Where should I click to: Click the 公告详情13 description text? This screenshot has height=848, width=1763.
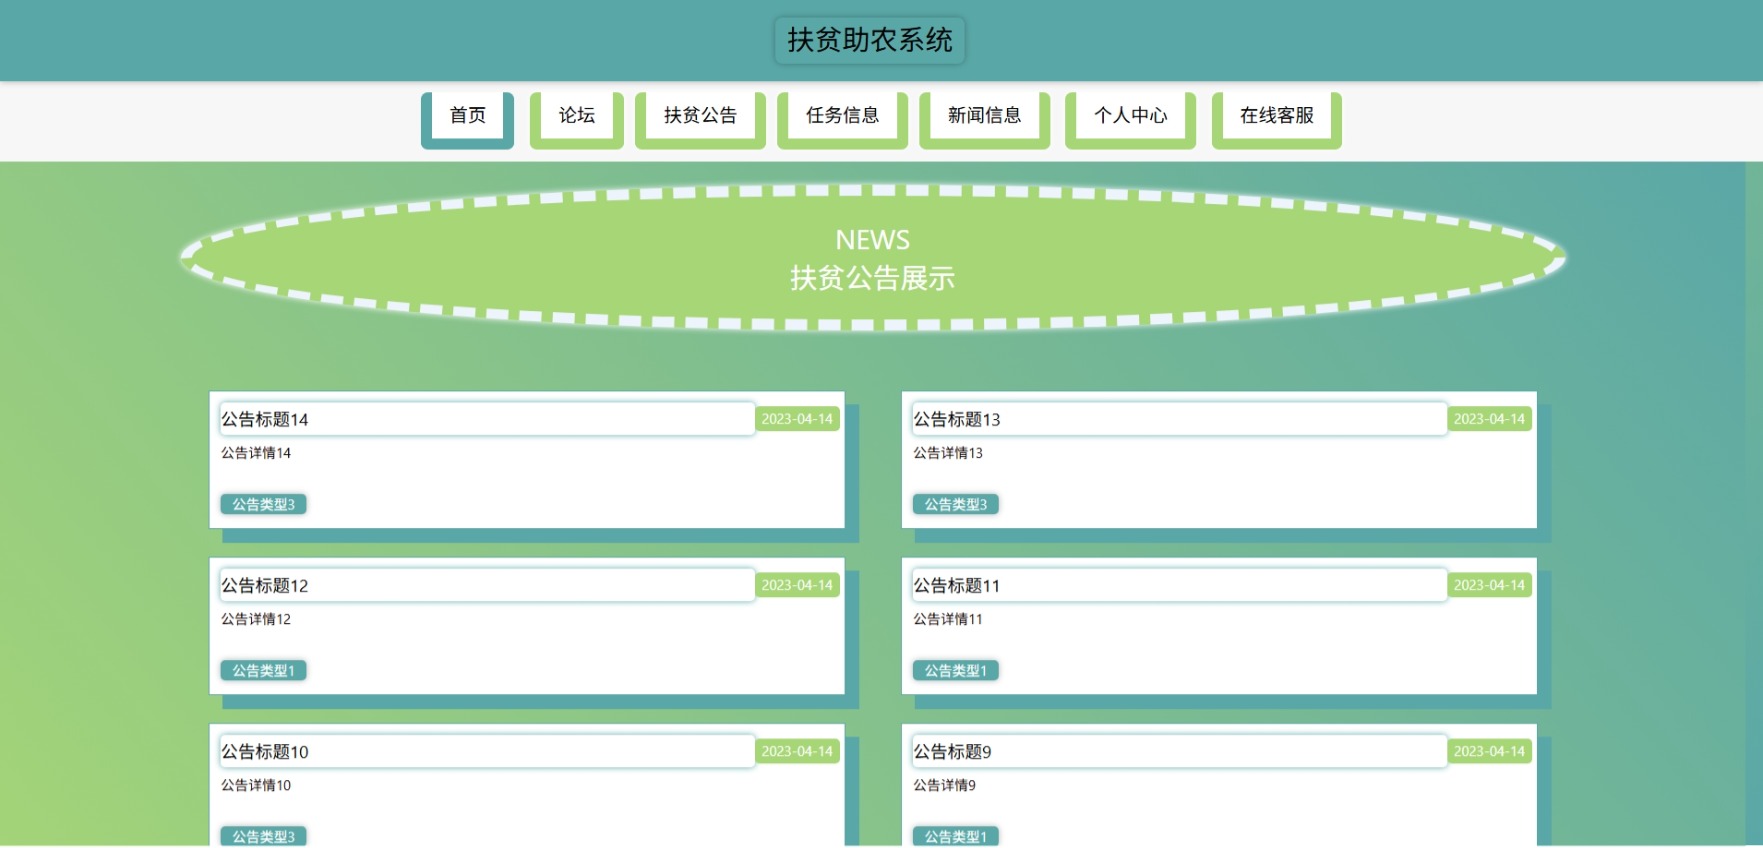click(948, 453)
